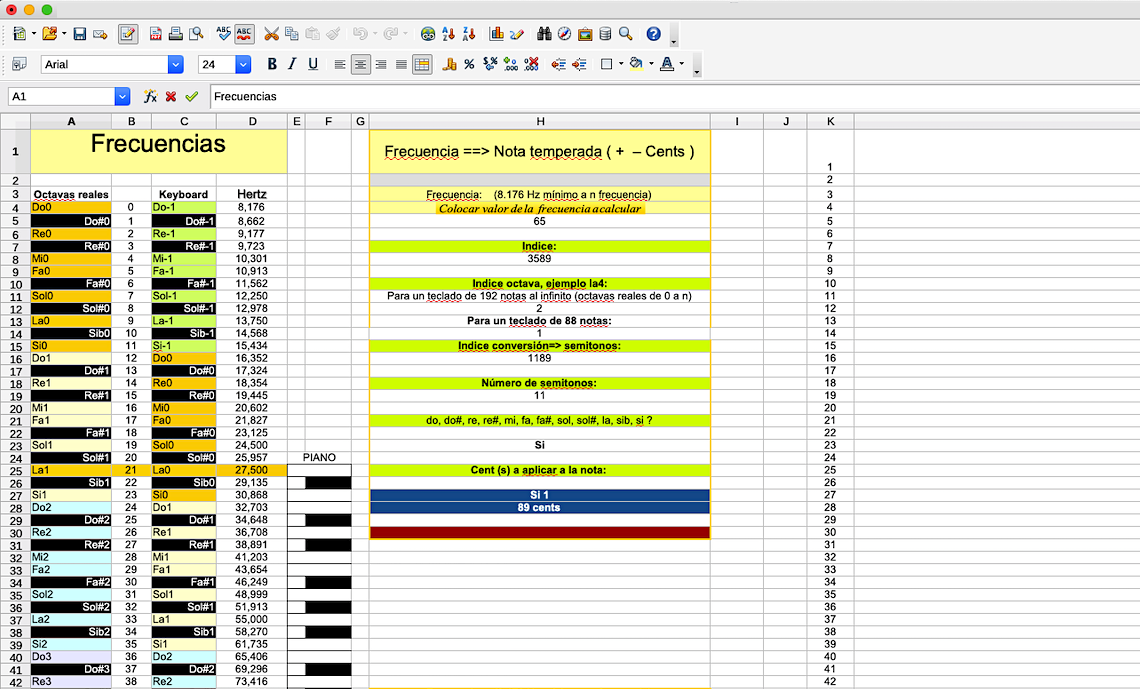Click the Cut scissors icon
Viewport: 1140px width, 689px height.
point(271,34)
